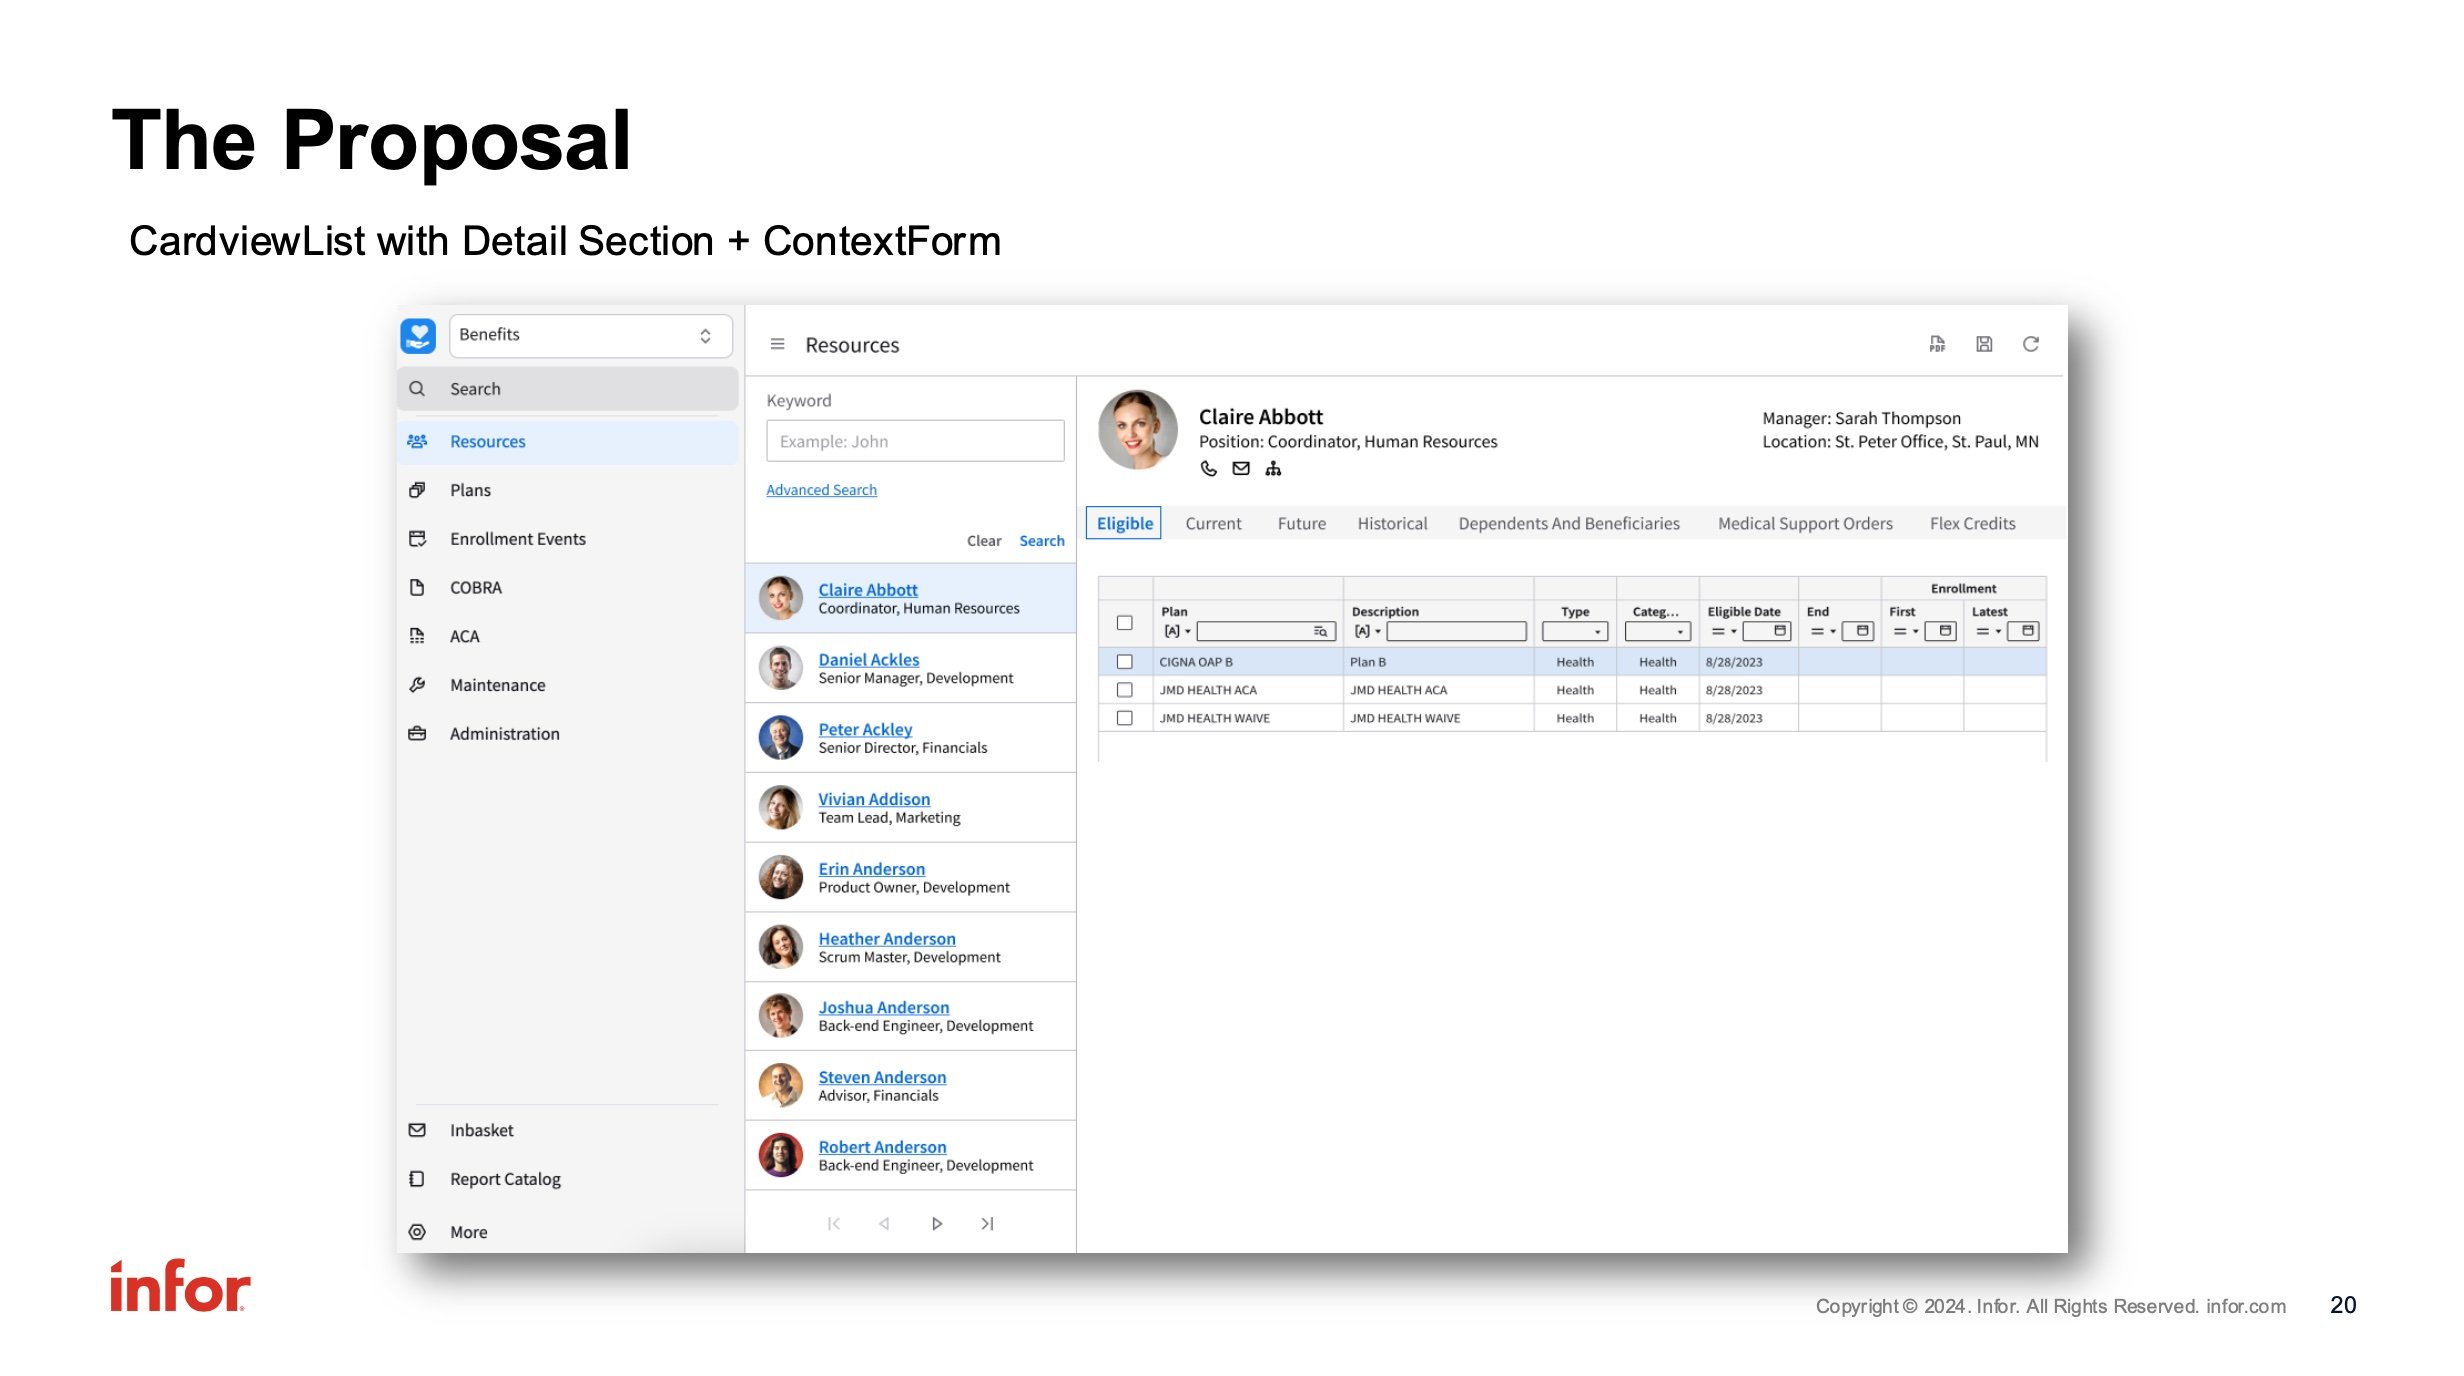Switch to the Historical tab
The height and width of the screenshot is (1376, 2464).
coord(1392,523)
